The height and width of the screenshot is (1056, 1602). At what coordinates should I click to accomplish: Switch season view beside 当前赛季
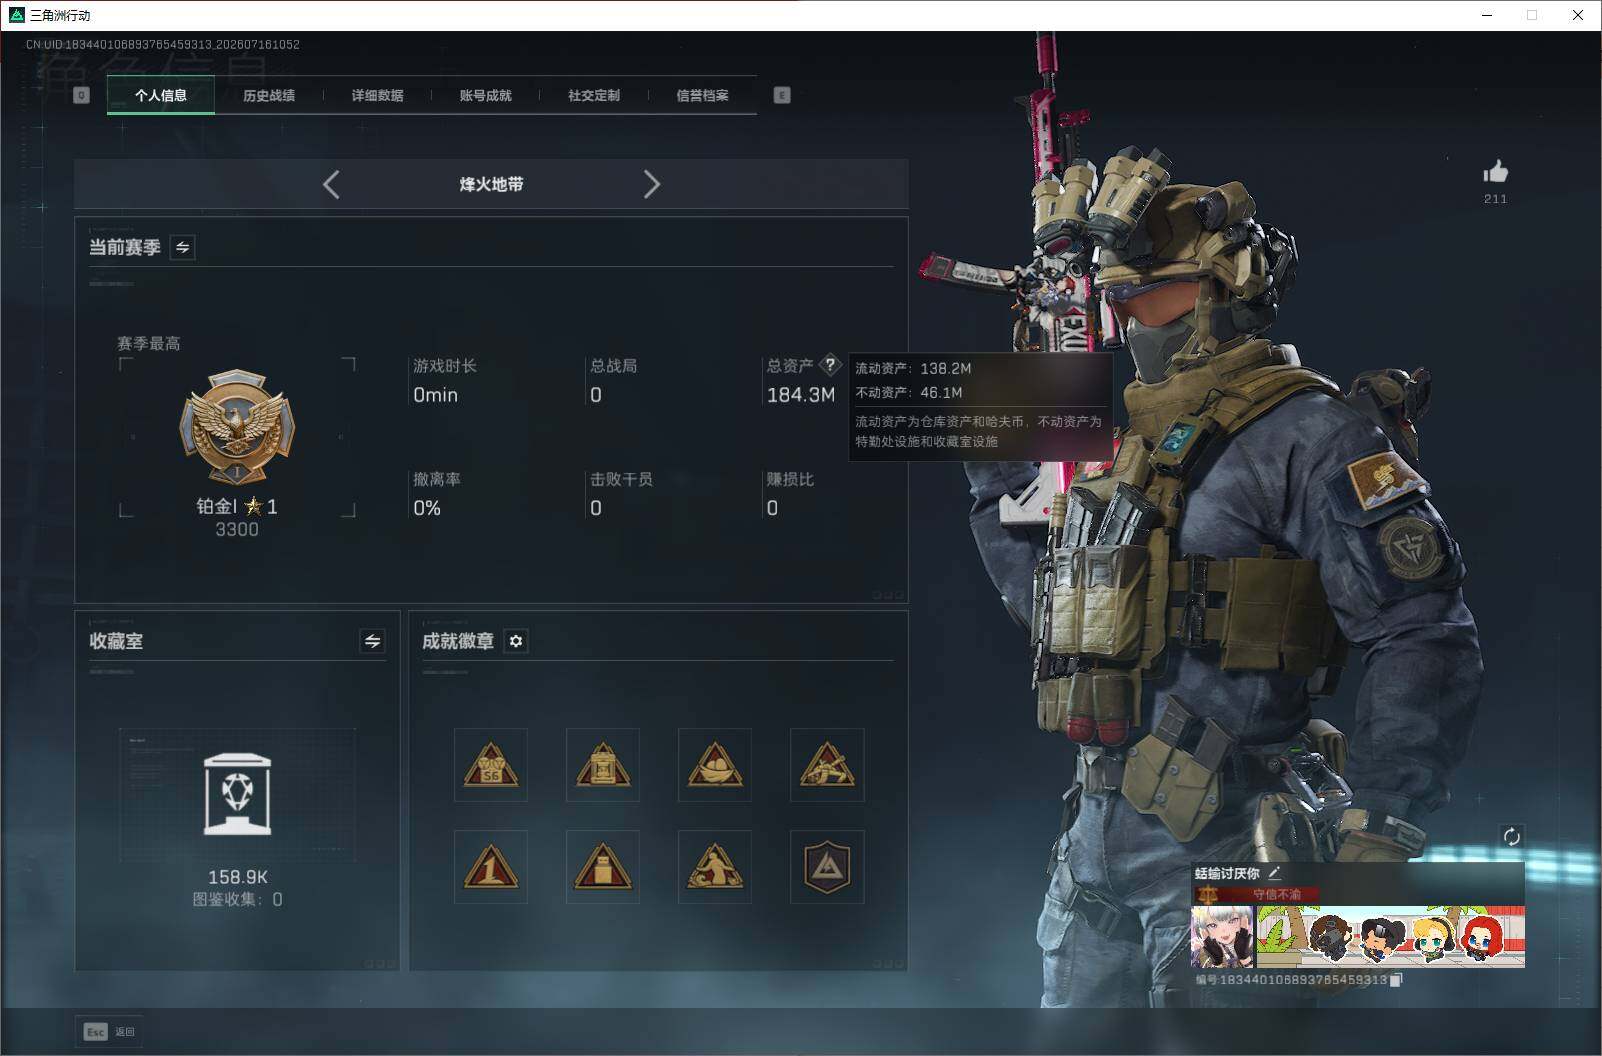click(183, 247)
